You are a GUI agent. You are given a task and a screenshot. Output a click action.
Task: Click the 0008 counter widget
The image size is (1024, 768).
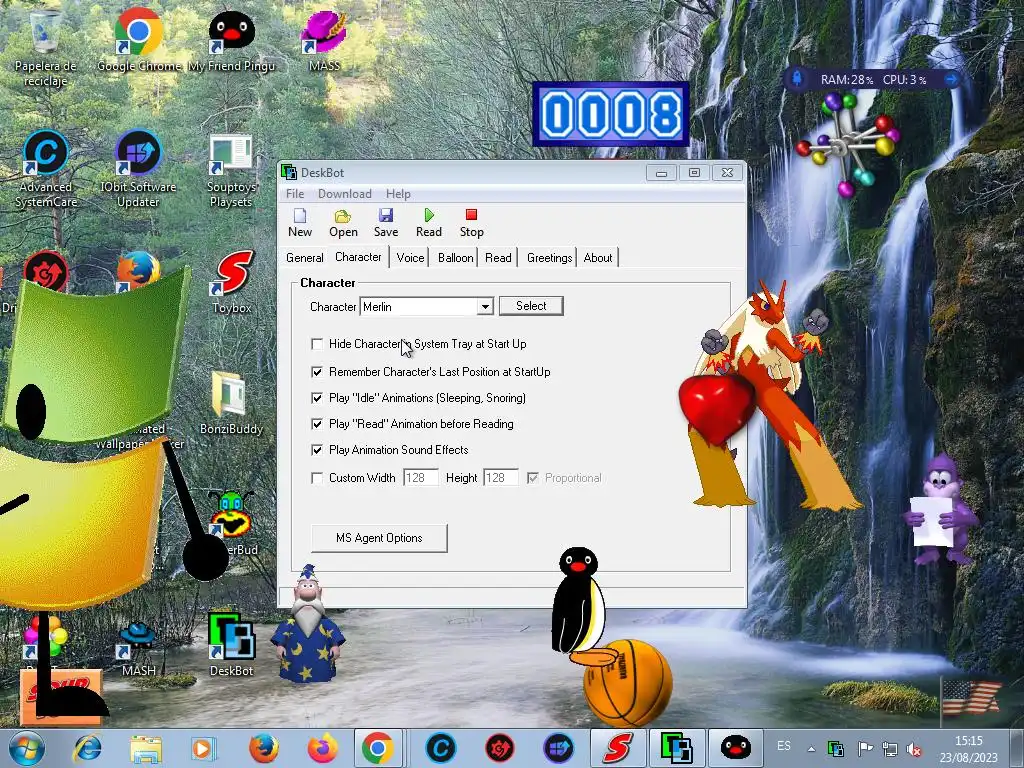point(611,114)
